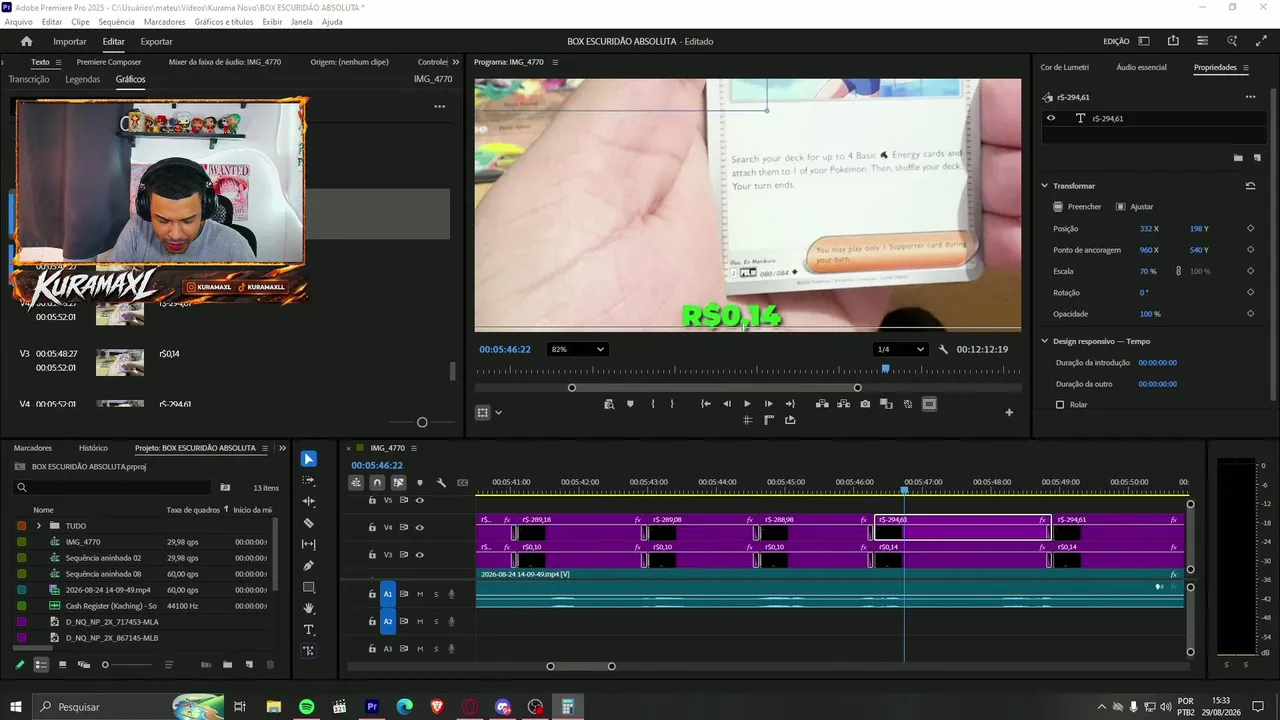
Task: Switch to the Histórico tab
Action: [x=93, y=448]
